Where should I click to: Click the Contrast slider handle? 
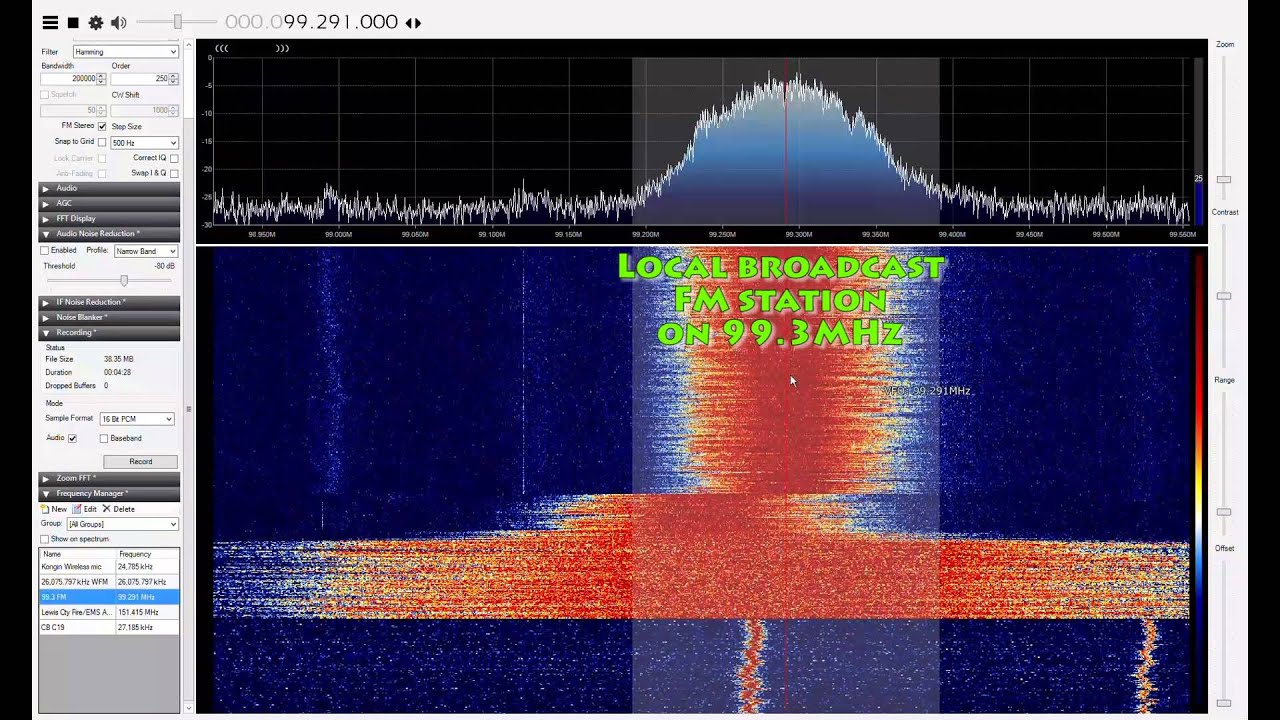pyautogui.click(x=1223, y=297)
